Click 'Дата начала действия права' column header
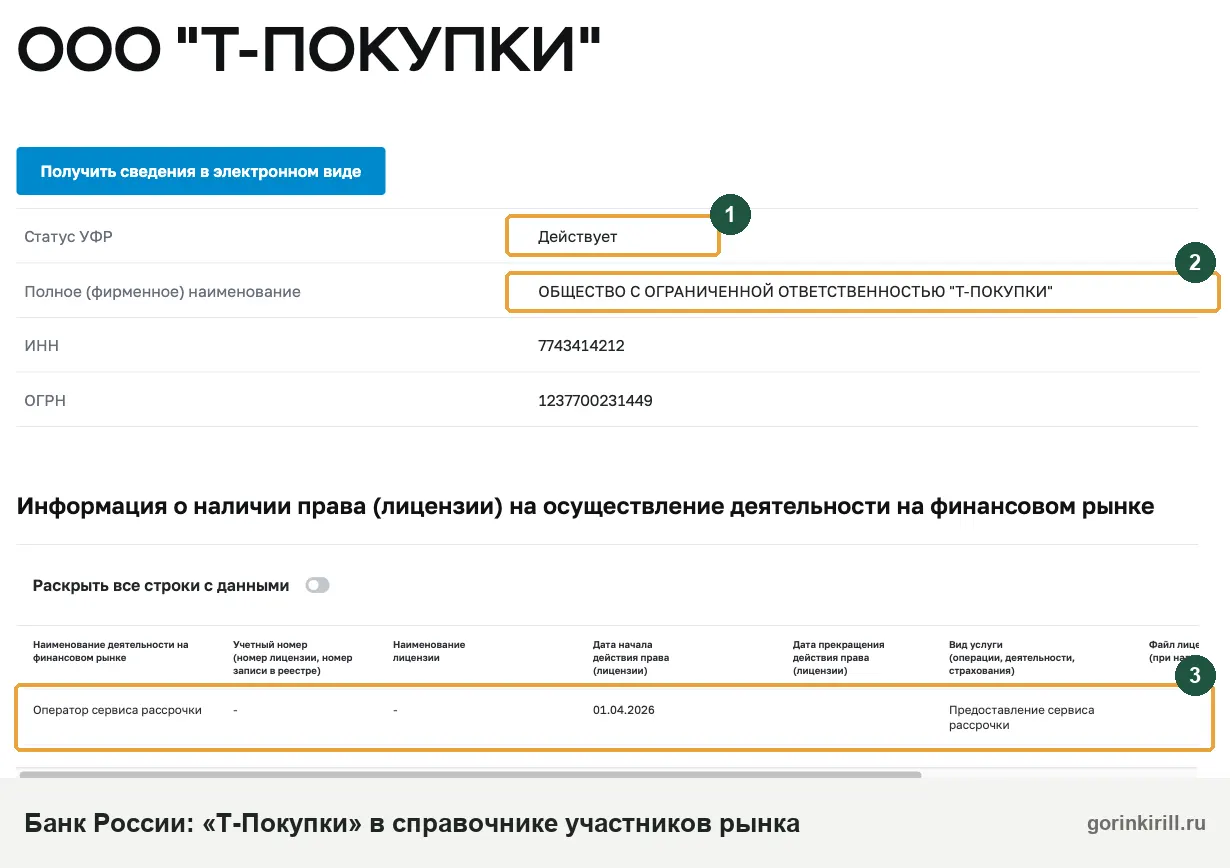Screen dimensions: 1230x868 (631, 658)
